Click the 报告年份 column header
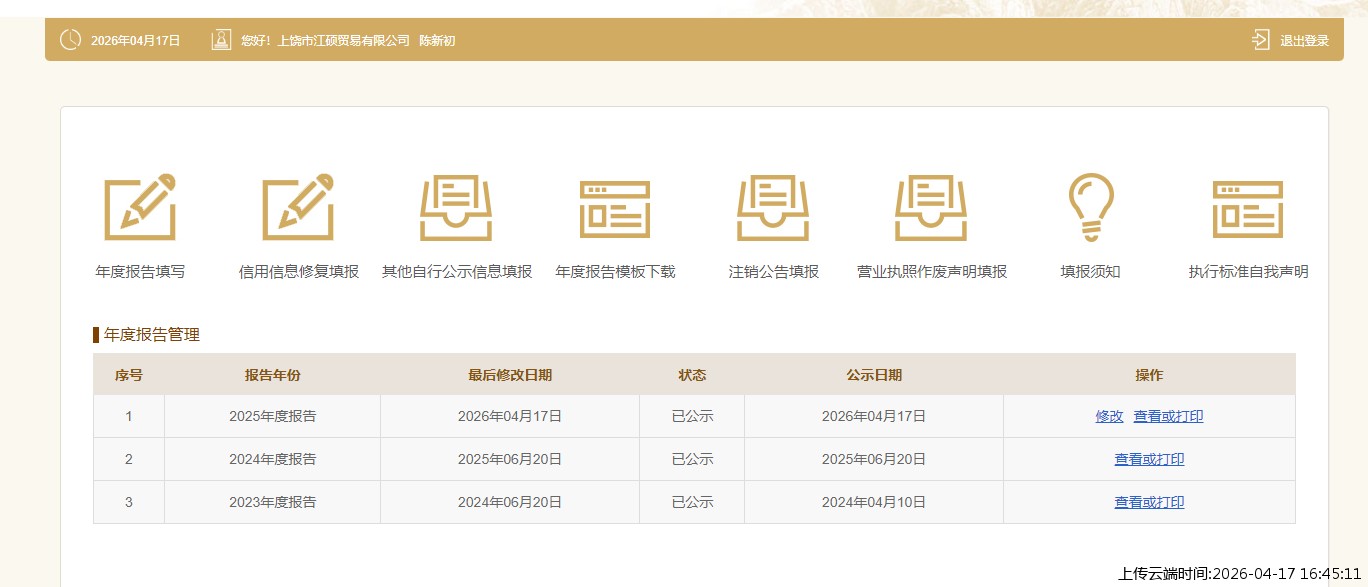Screen dimensions: 1368x587 pyautogui.click(x=272, y=375)
